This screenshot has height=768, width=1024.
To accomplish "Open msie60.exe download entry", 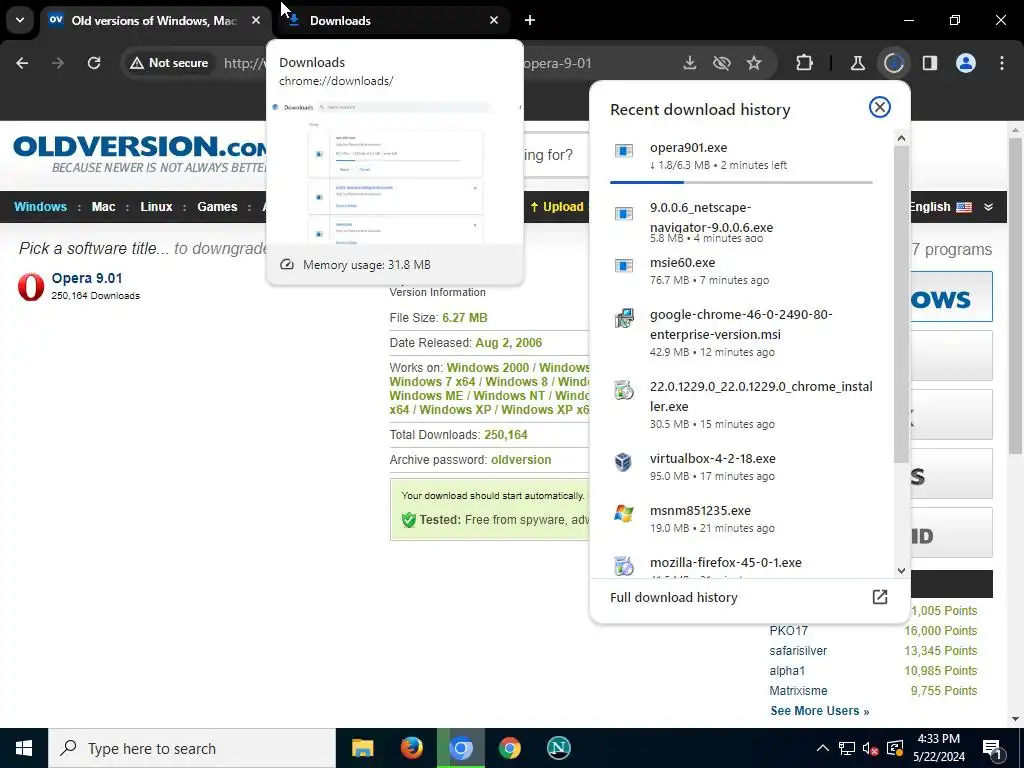I will 741,271.
